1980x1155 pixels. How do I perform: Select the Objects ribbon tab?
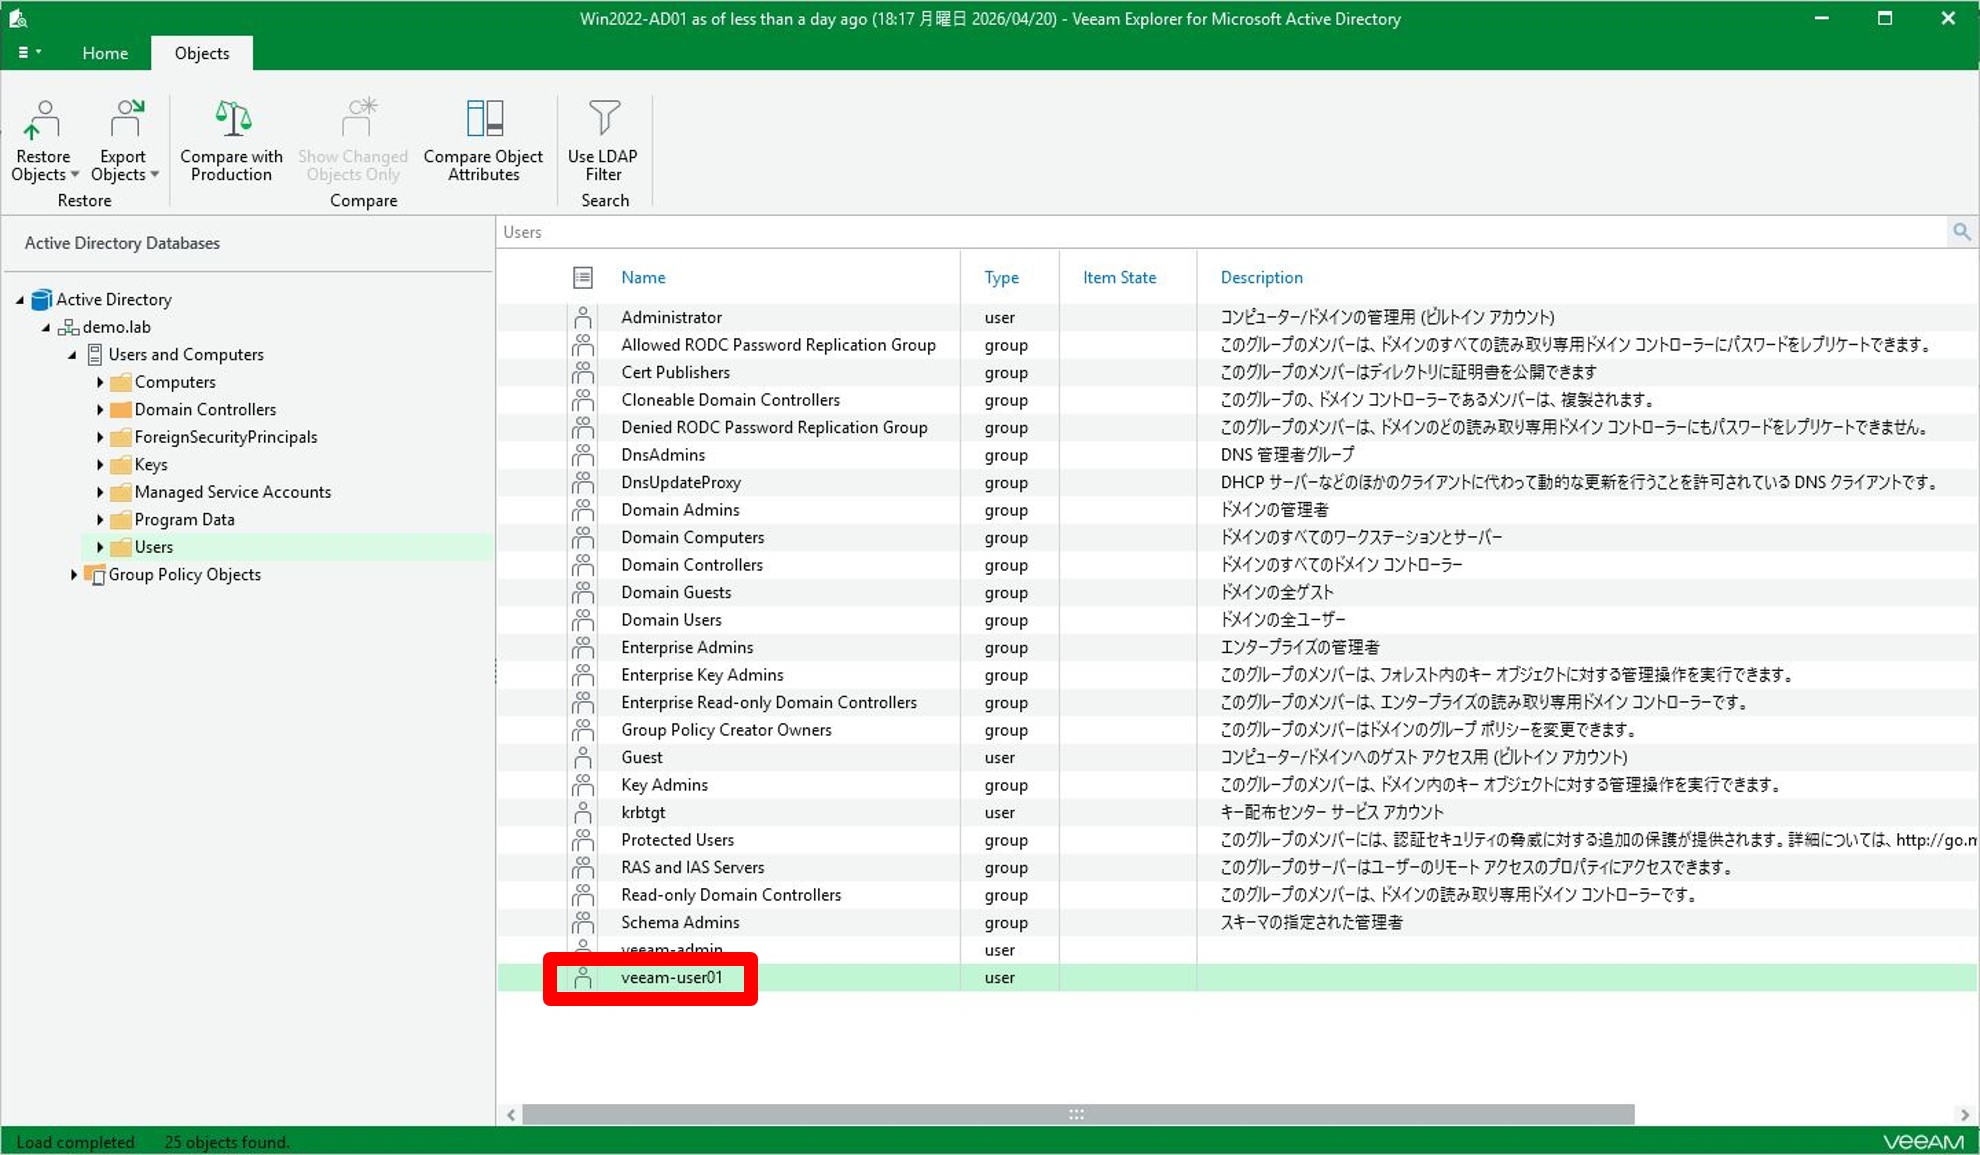[x=202, y=53]
